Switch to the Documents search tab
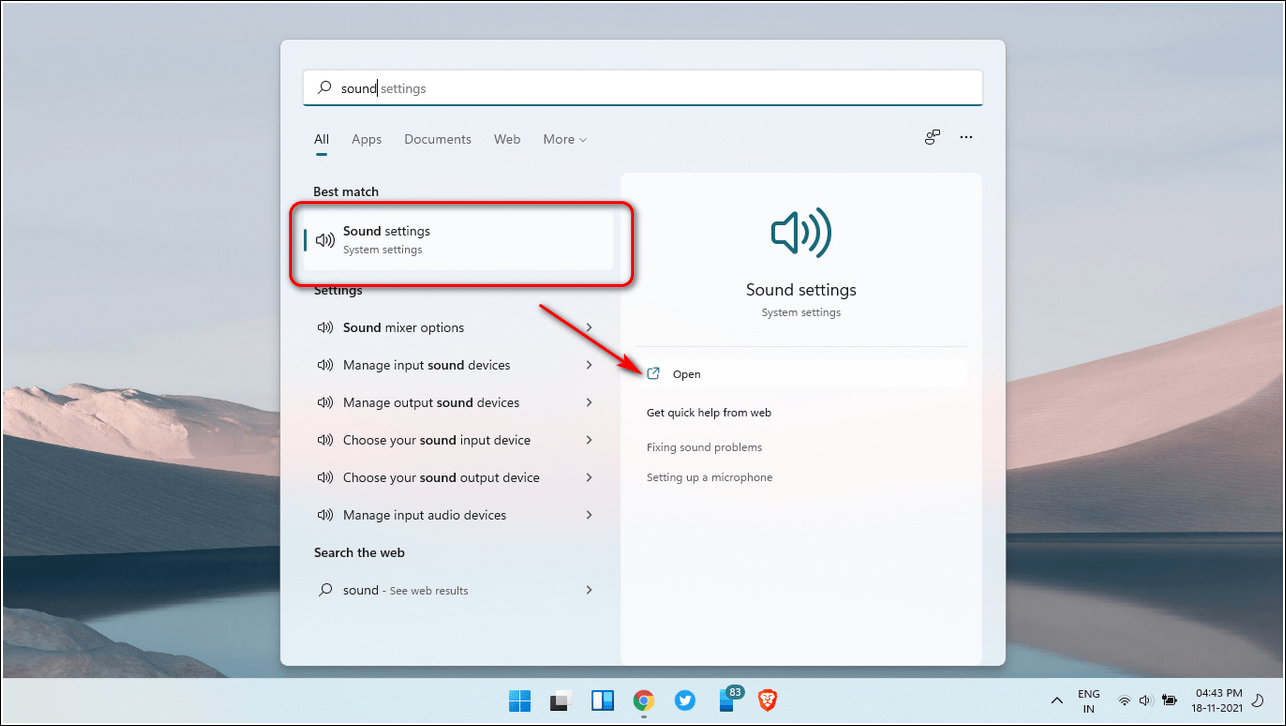This screenshot has height=726, width=1286. point(438,139)
